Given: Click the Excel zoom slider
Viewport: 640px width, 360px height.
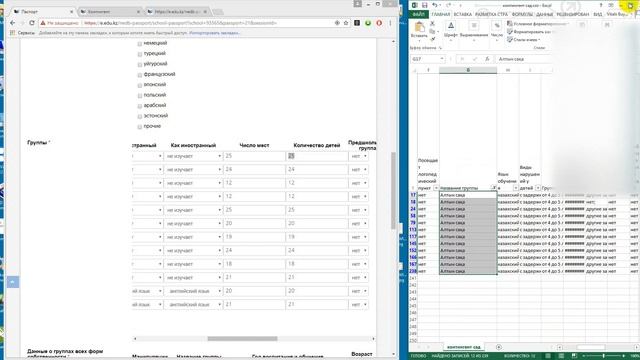Looking at the screenshot, I should [603, 356].
